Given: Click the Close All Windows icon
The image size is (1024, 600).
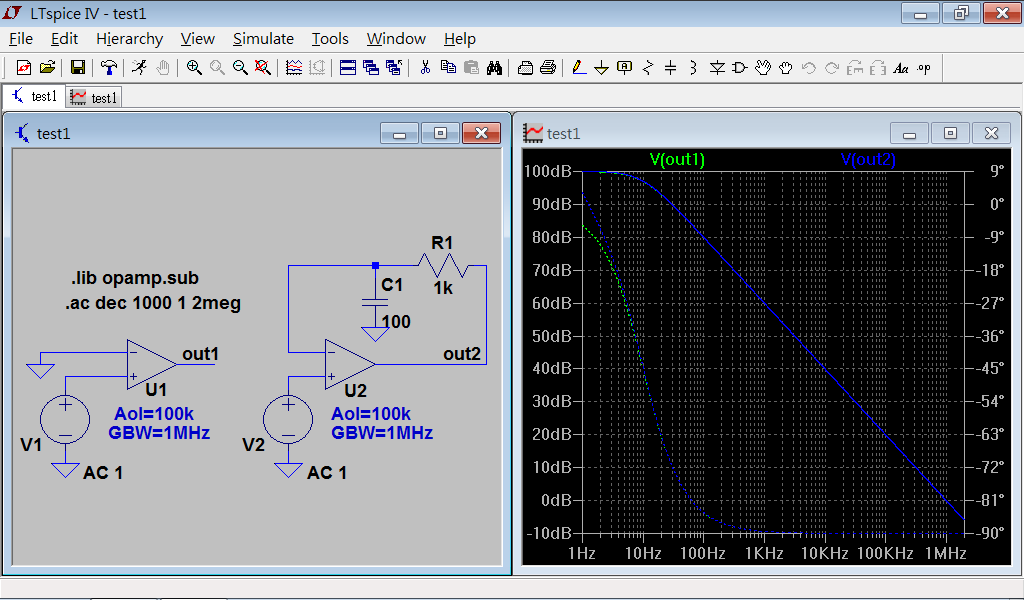Looking at the screenshot, I should pyautogui.click(x=393, y=67).
